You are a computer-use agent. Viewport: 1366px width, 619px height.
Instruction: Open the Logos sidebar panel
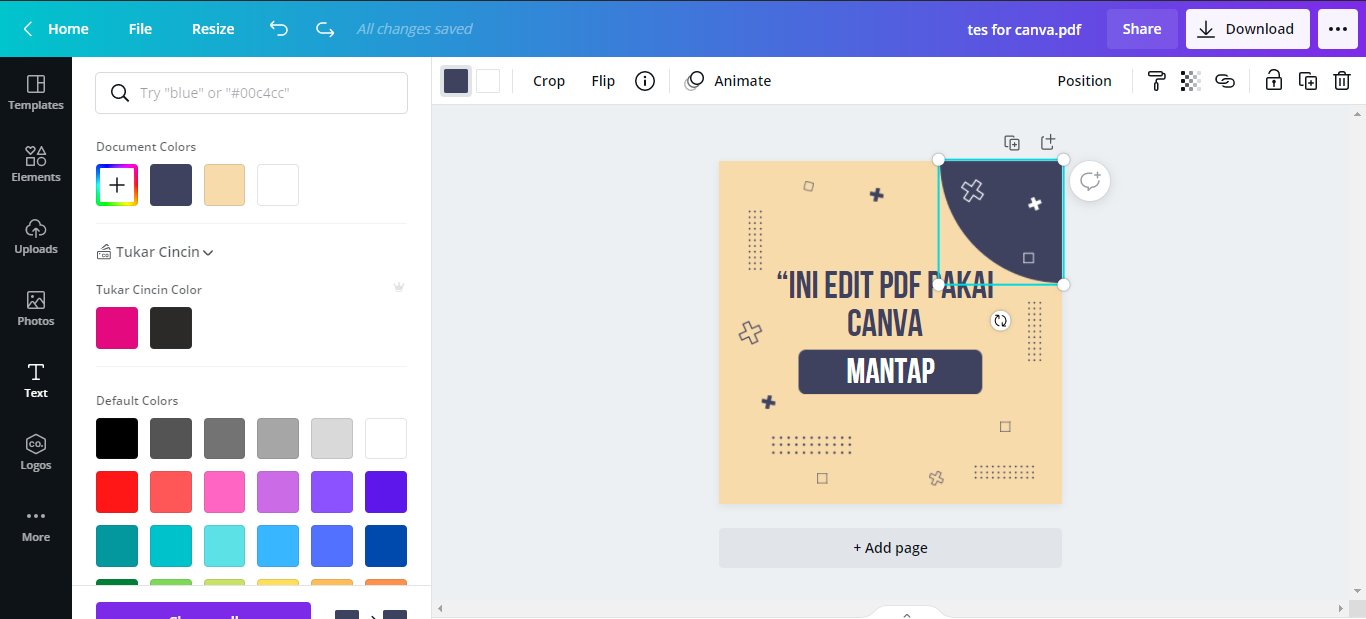coord(36,452)
